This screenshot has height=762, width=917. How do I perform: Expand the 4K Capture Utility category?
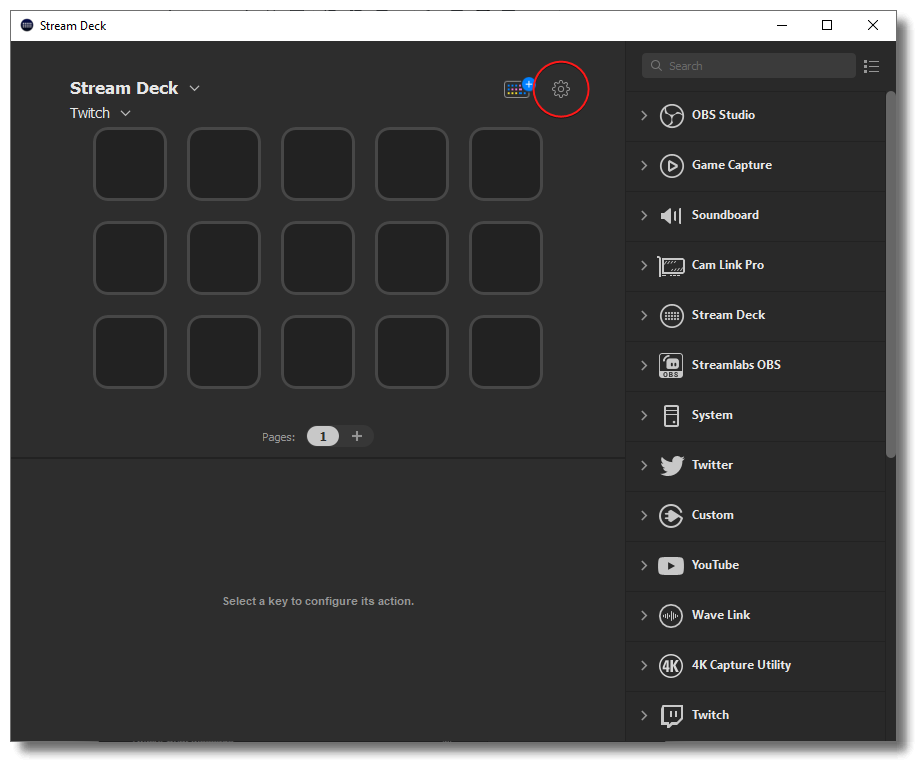[x=644, y=666]
